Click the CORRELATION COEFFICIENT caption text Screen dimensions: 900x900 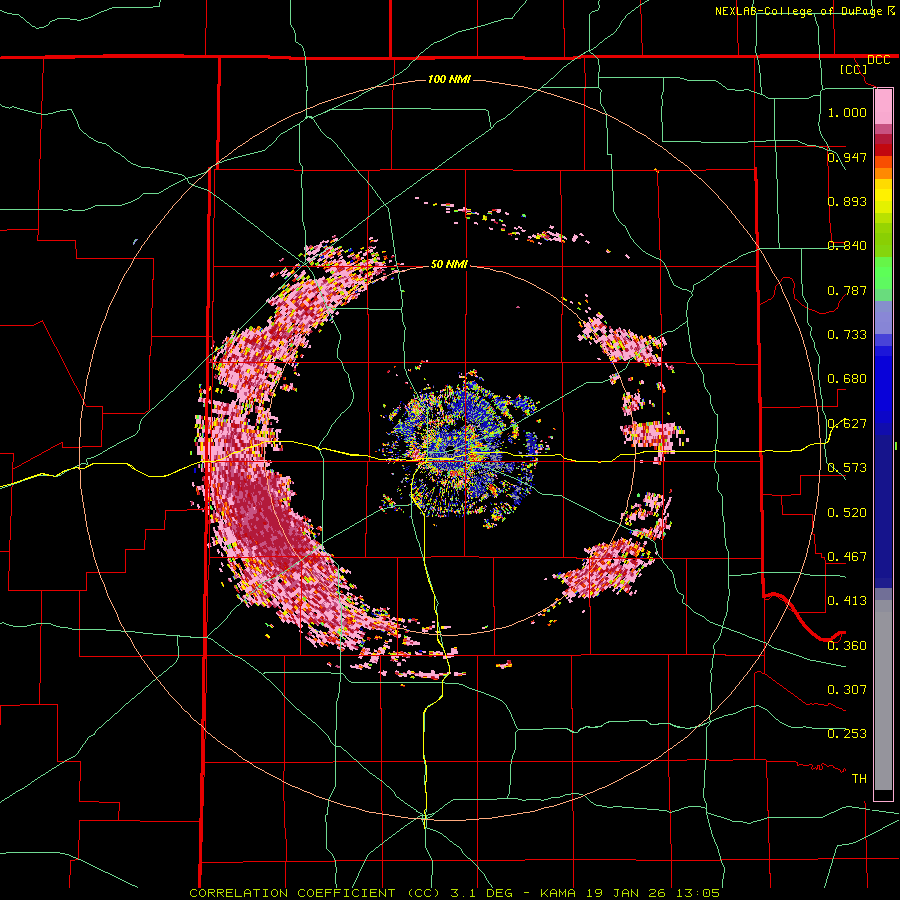click(315, 893)
